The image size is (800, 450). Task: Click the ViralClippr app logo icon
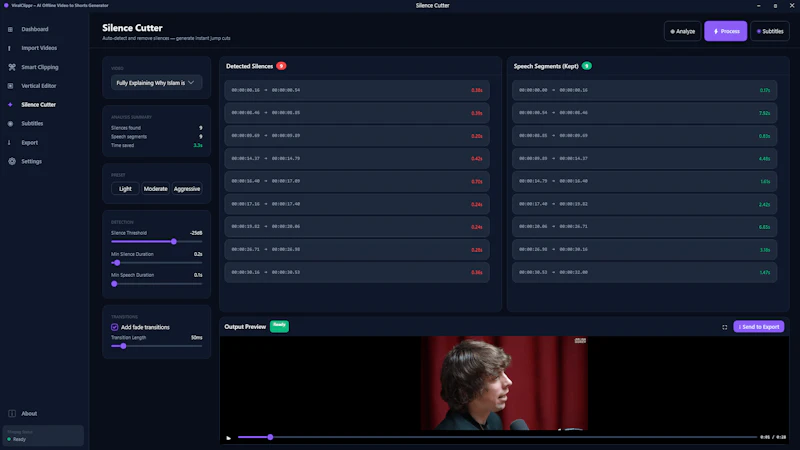click(x=6, y=5)
